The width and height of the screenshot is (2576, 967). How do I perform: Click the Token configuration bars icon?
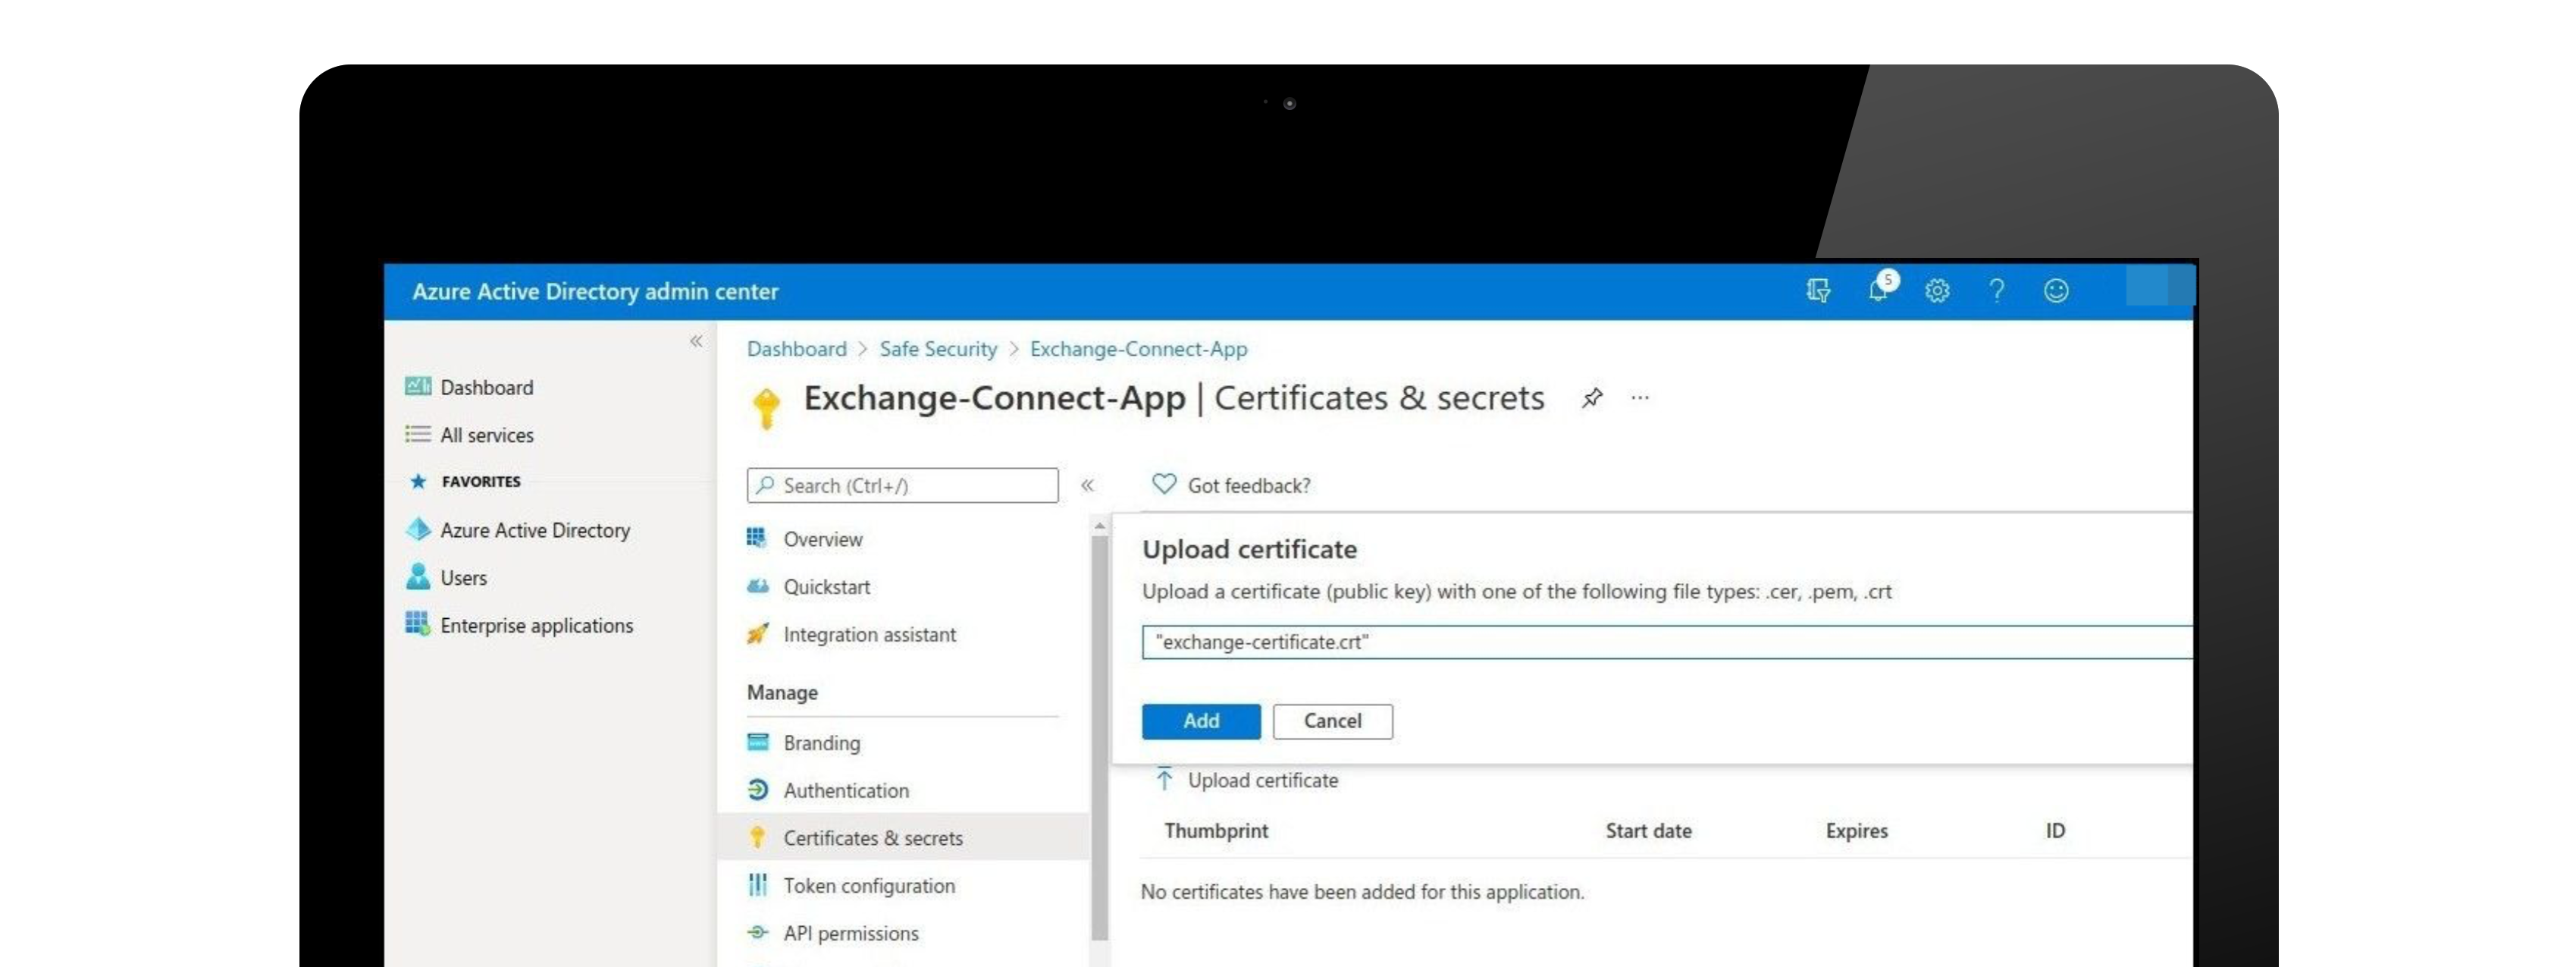(x=758, y=885)
